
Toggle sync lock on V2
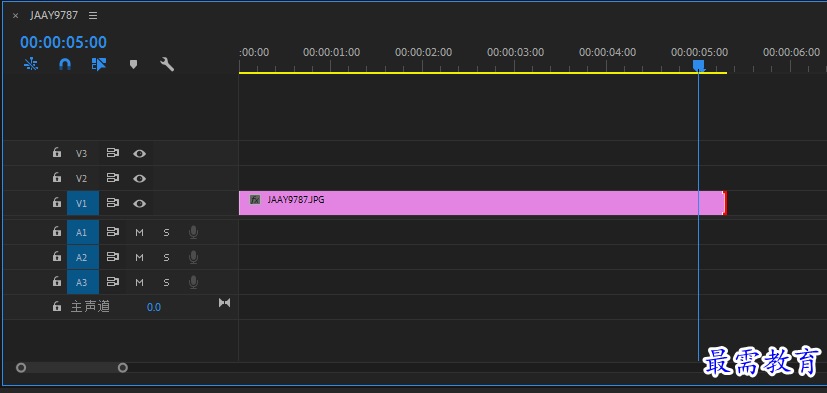click(113, 178)
